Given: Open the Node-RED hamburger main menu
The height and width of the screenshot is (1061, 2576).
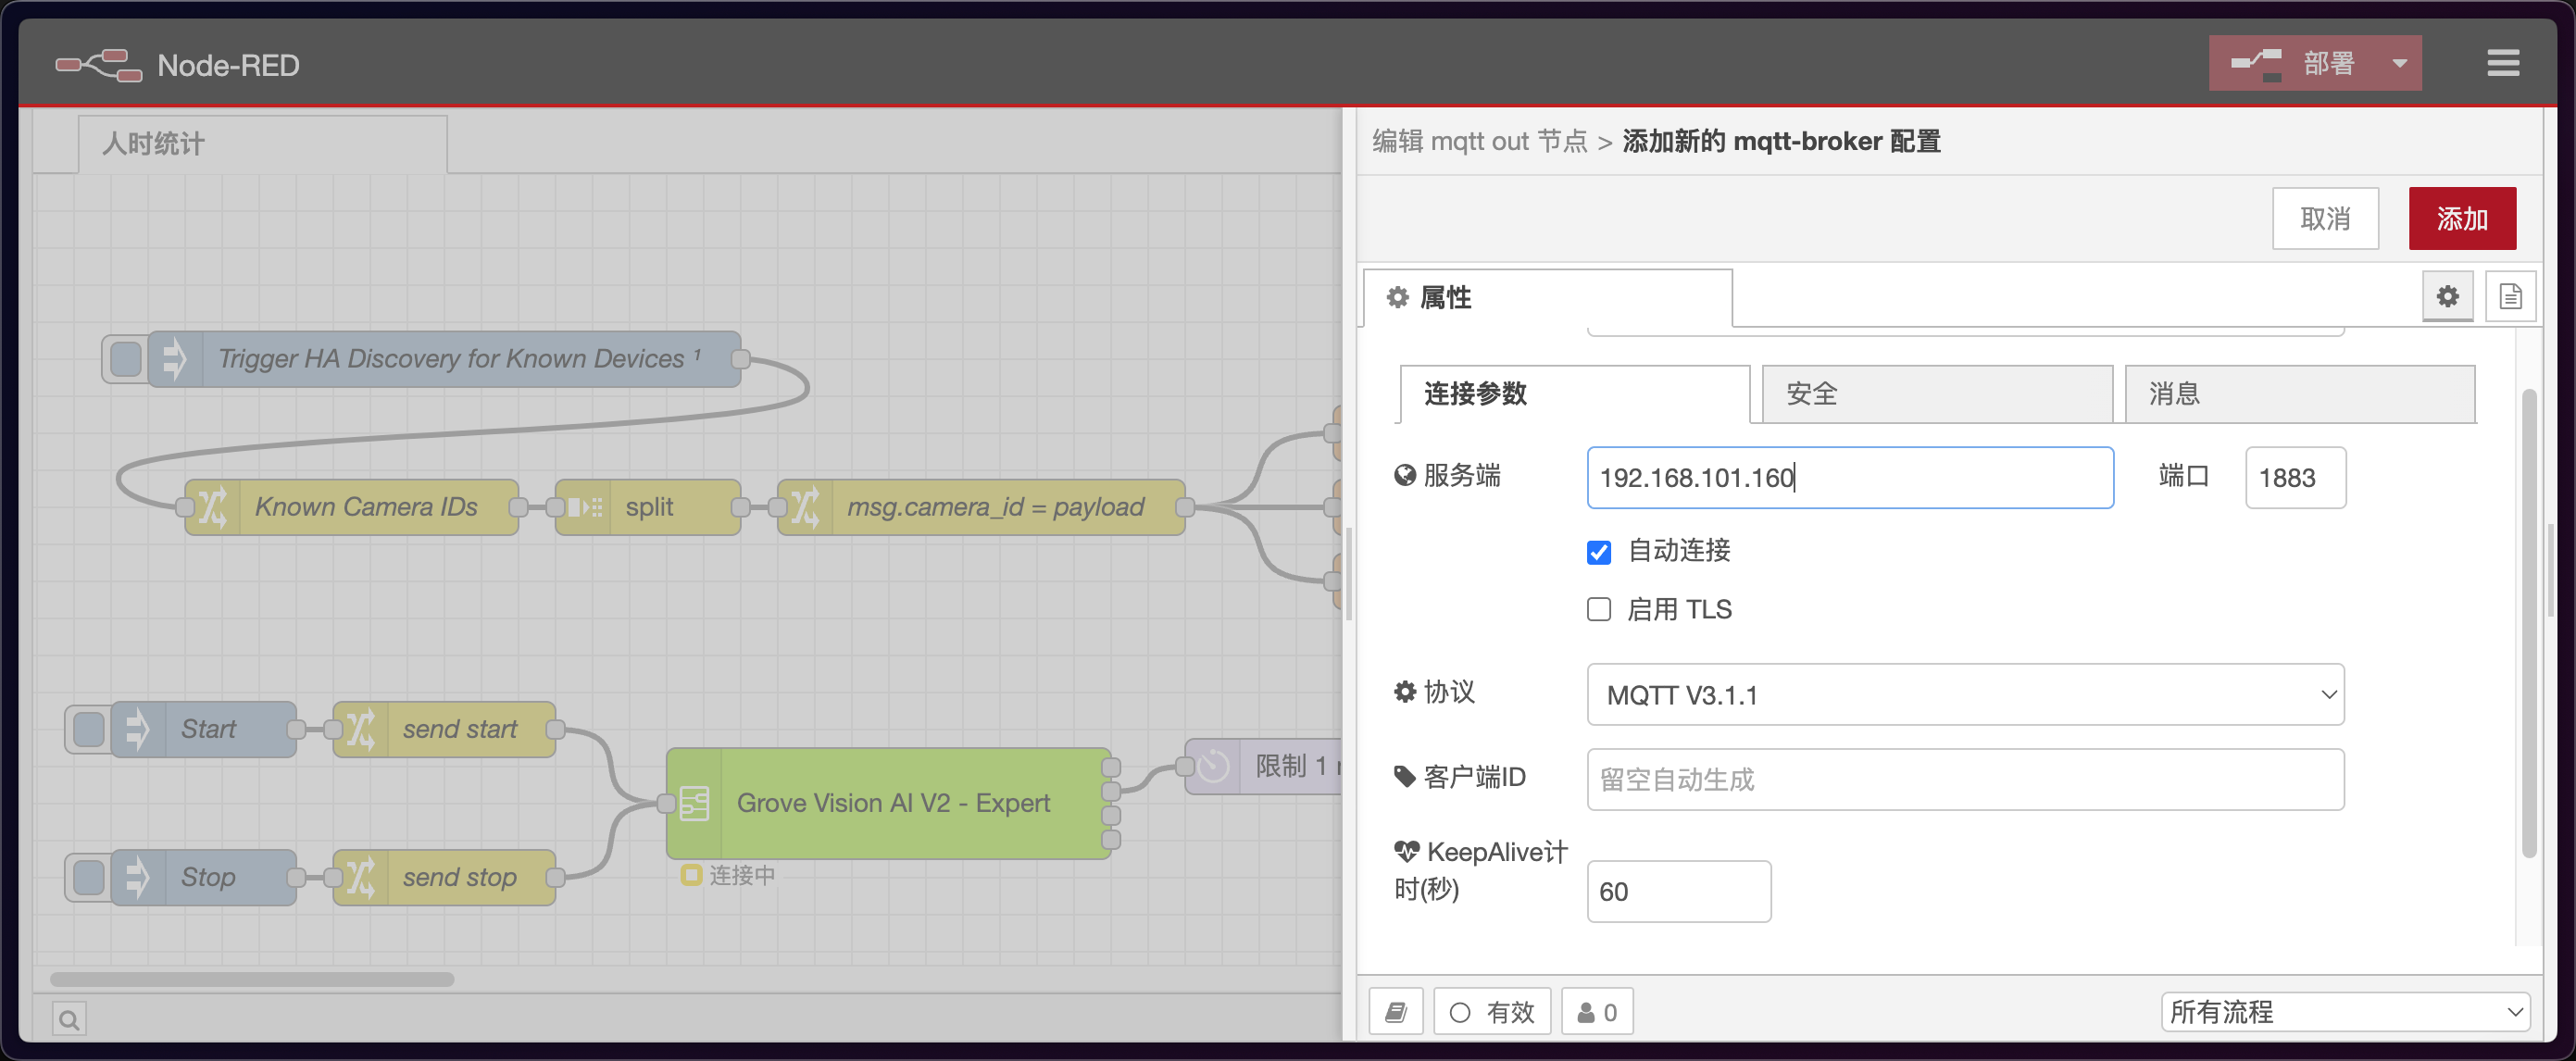Looking at the screenshot, I should click(x=2503, y=63).
